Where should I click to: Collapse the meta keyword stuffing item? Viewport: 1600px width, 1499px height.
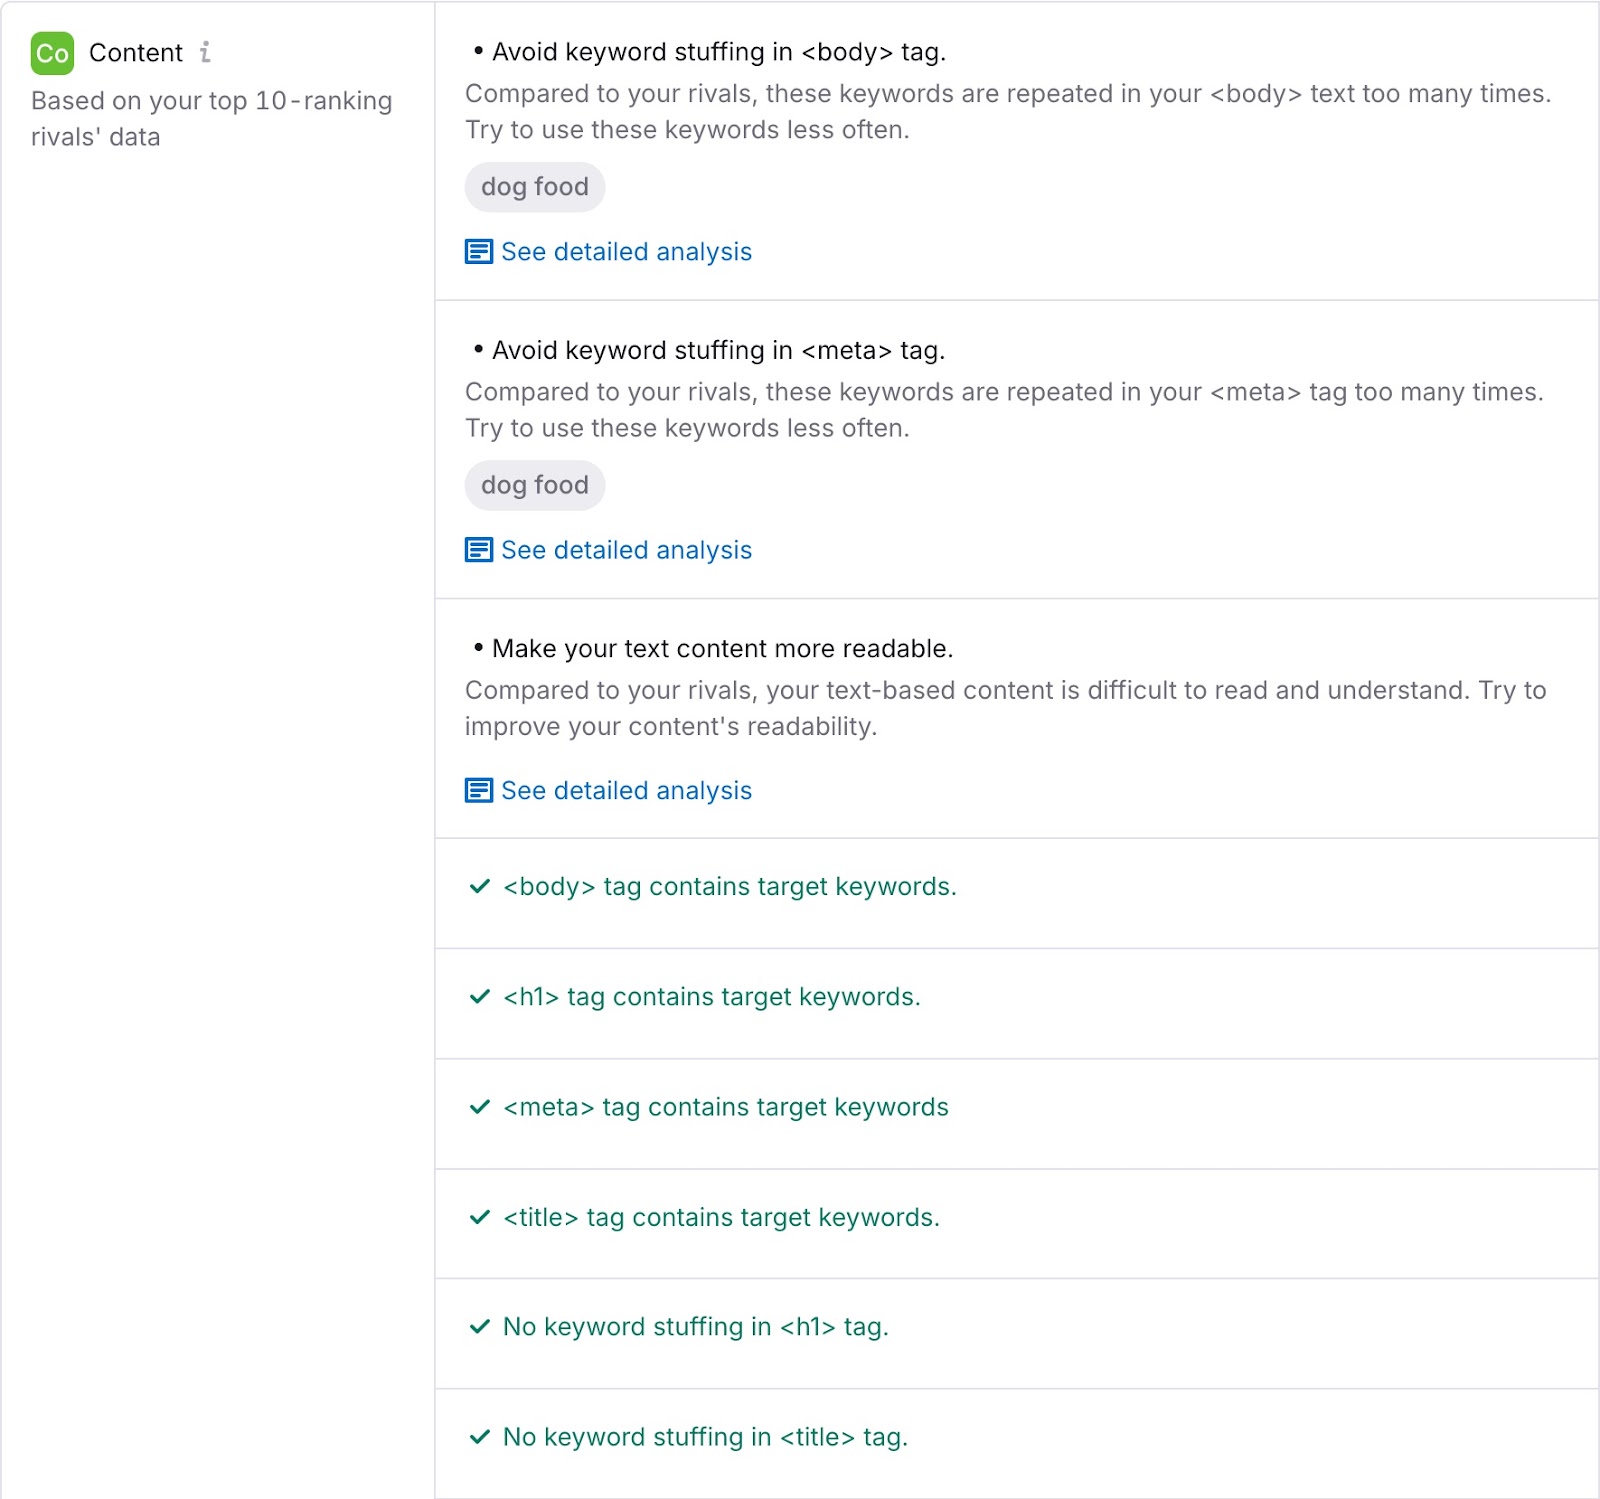[x=716, y=350]
